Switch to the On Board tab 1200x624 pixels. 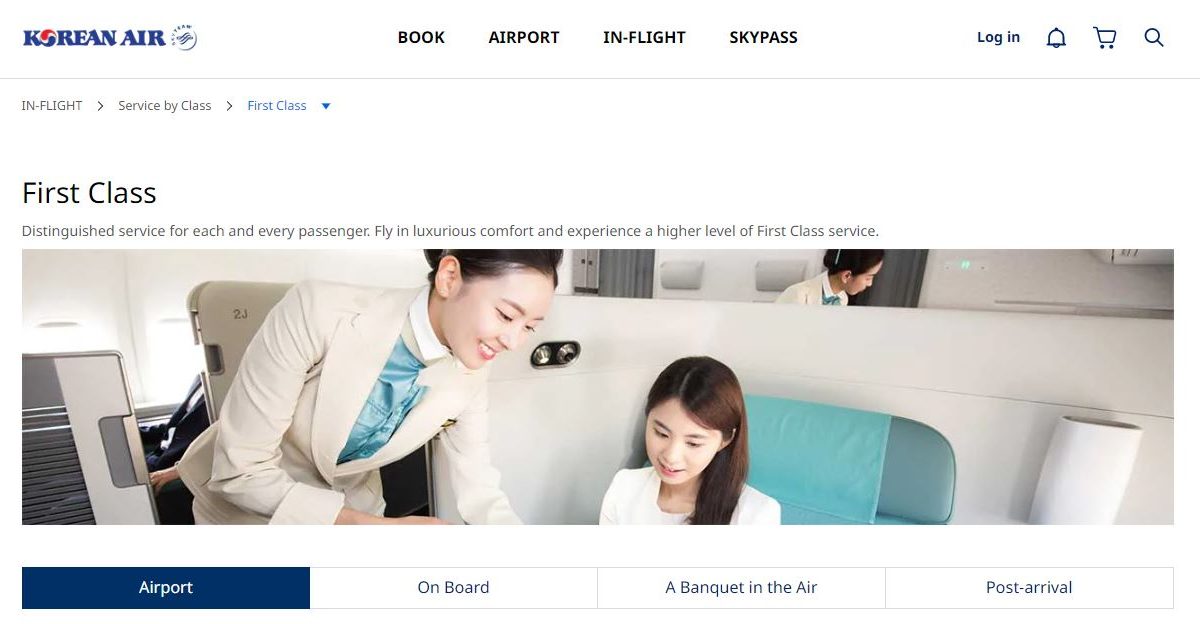[x=454, y=588]
